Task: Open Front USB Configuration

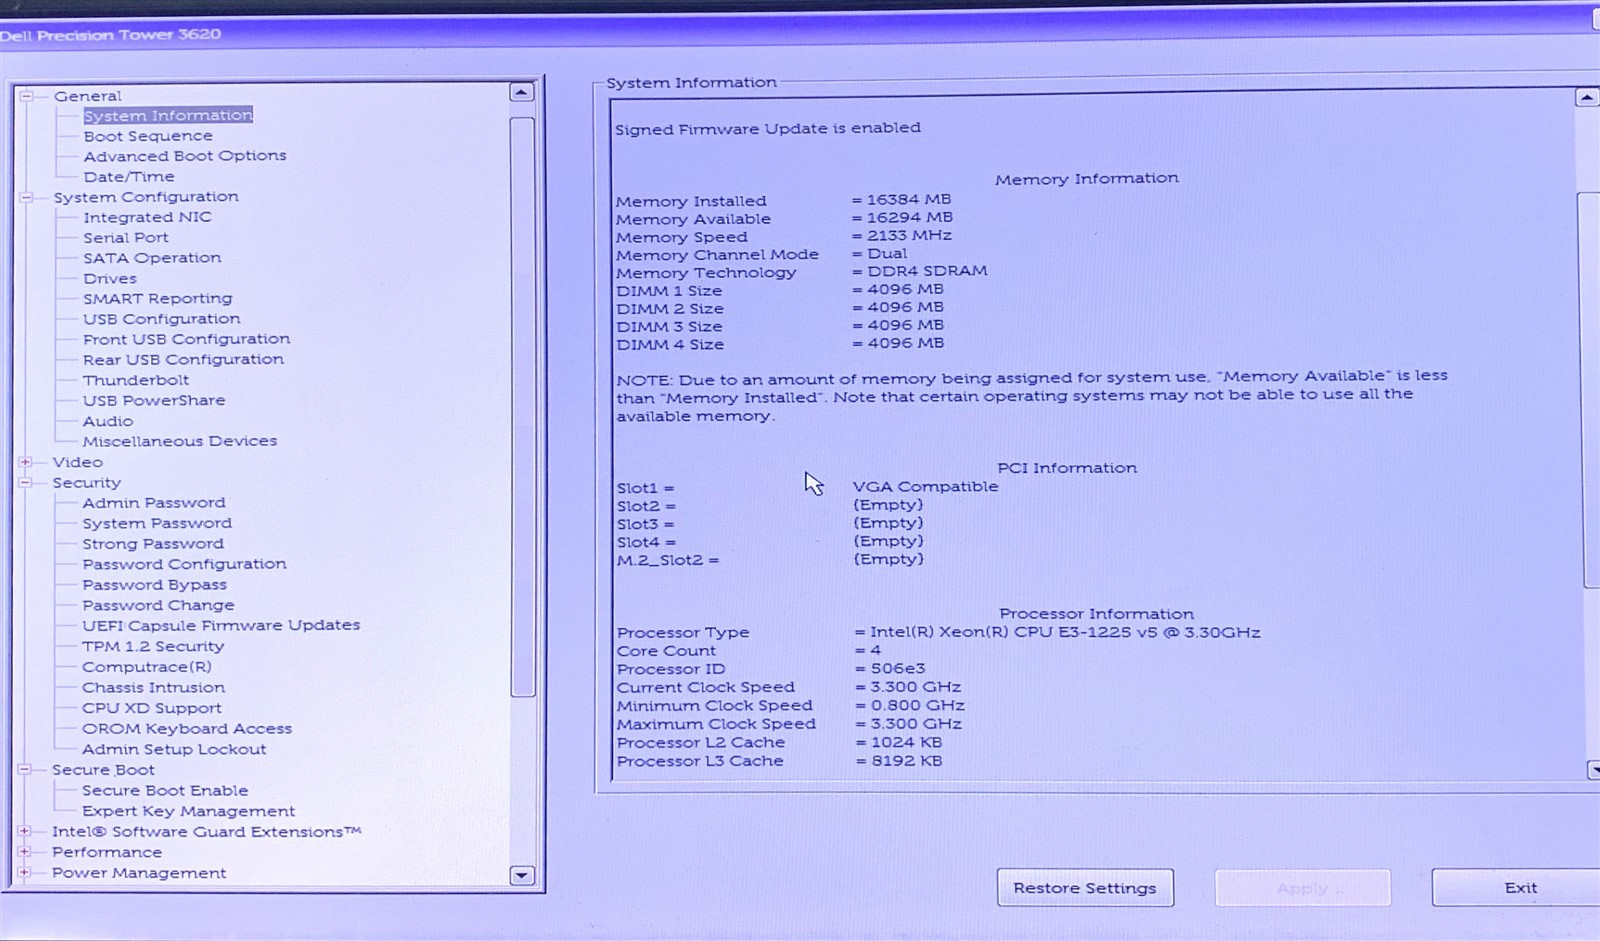Action: pos(187,339)
